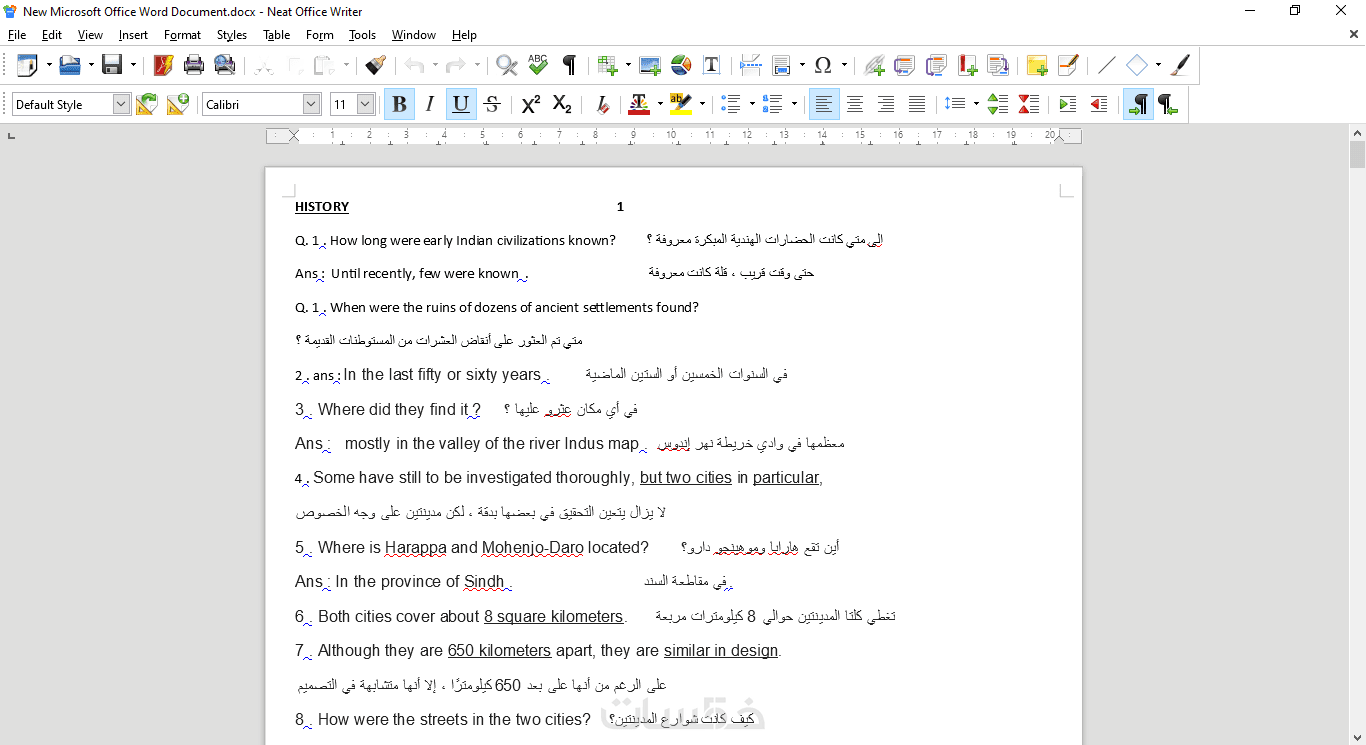Expand the Omega special character dropdown arrow
Image resolution: width=1366 pixels, height=745 pixels.
tap(844, 66)
